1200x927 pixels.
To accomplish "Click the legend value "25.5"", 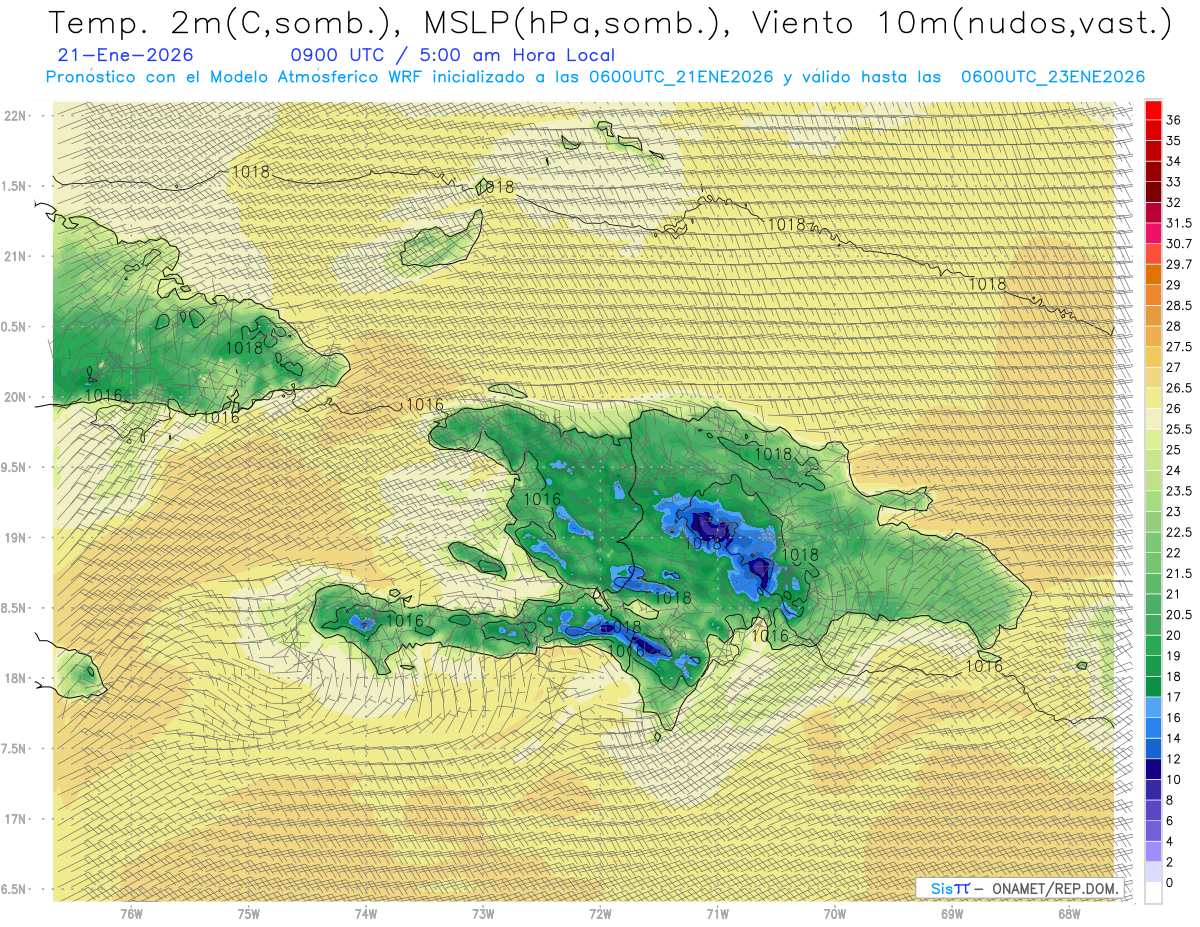I will [x=1179, y=429].
